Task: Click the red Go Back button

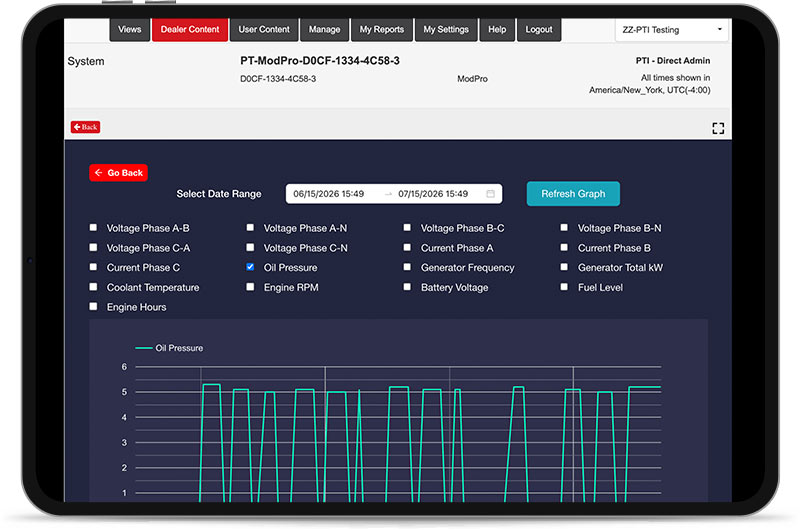Action: 118,173
